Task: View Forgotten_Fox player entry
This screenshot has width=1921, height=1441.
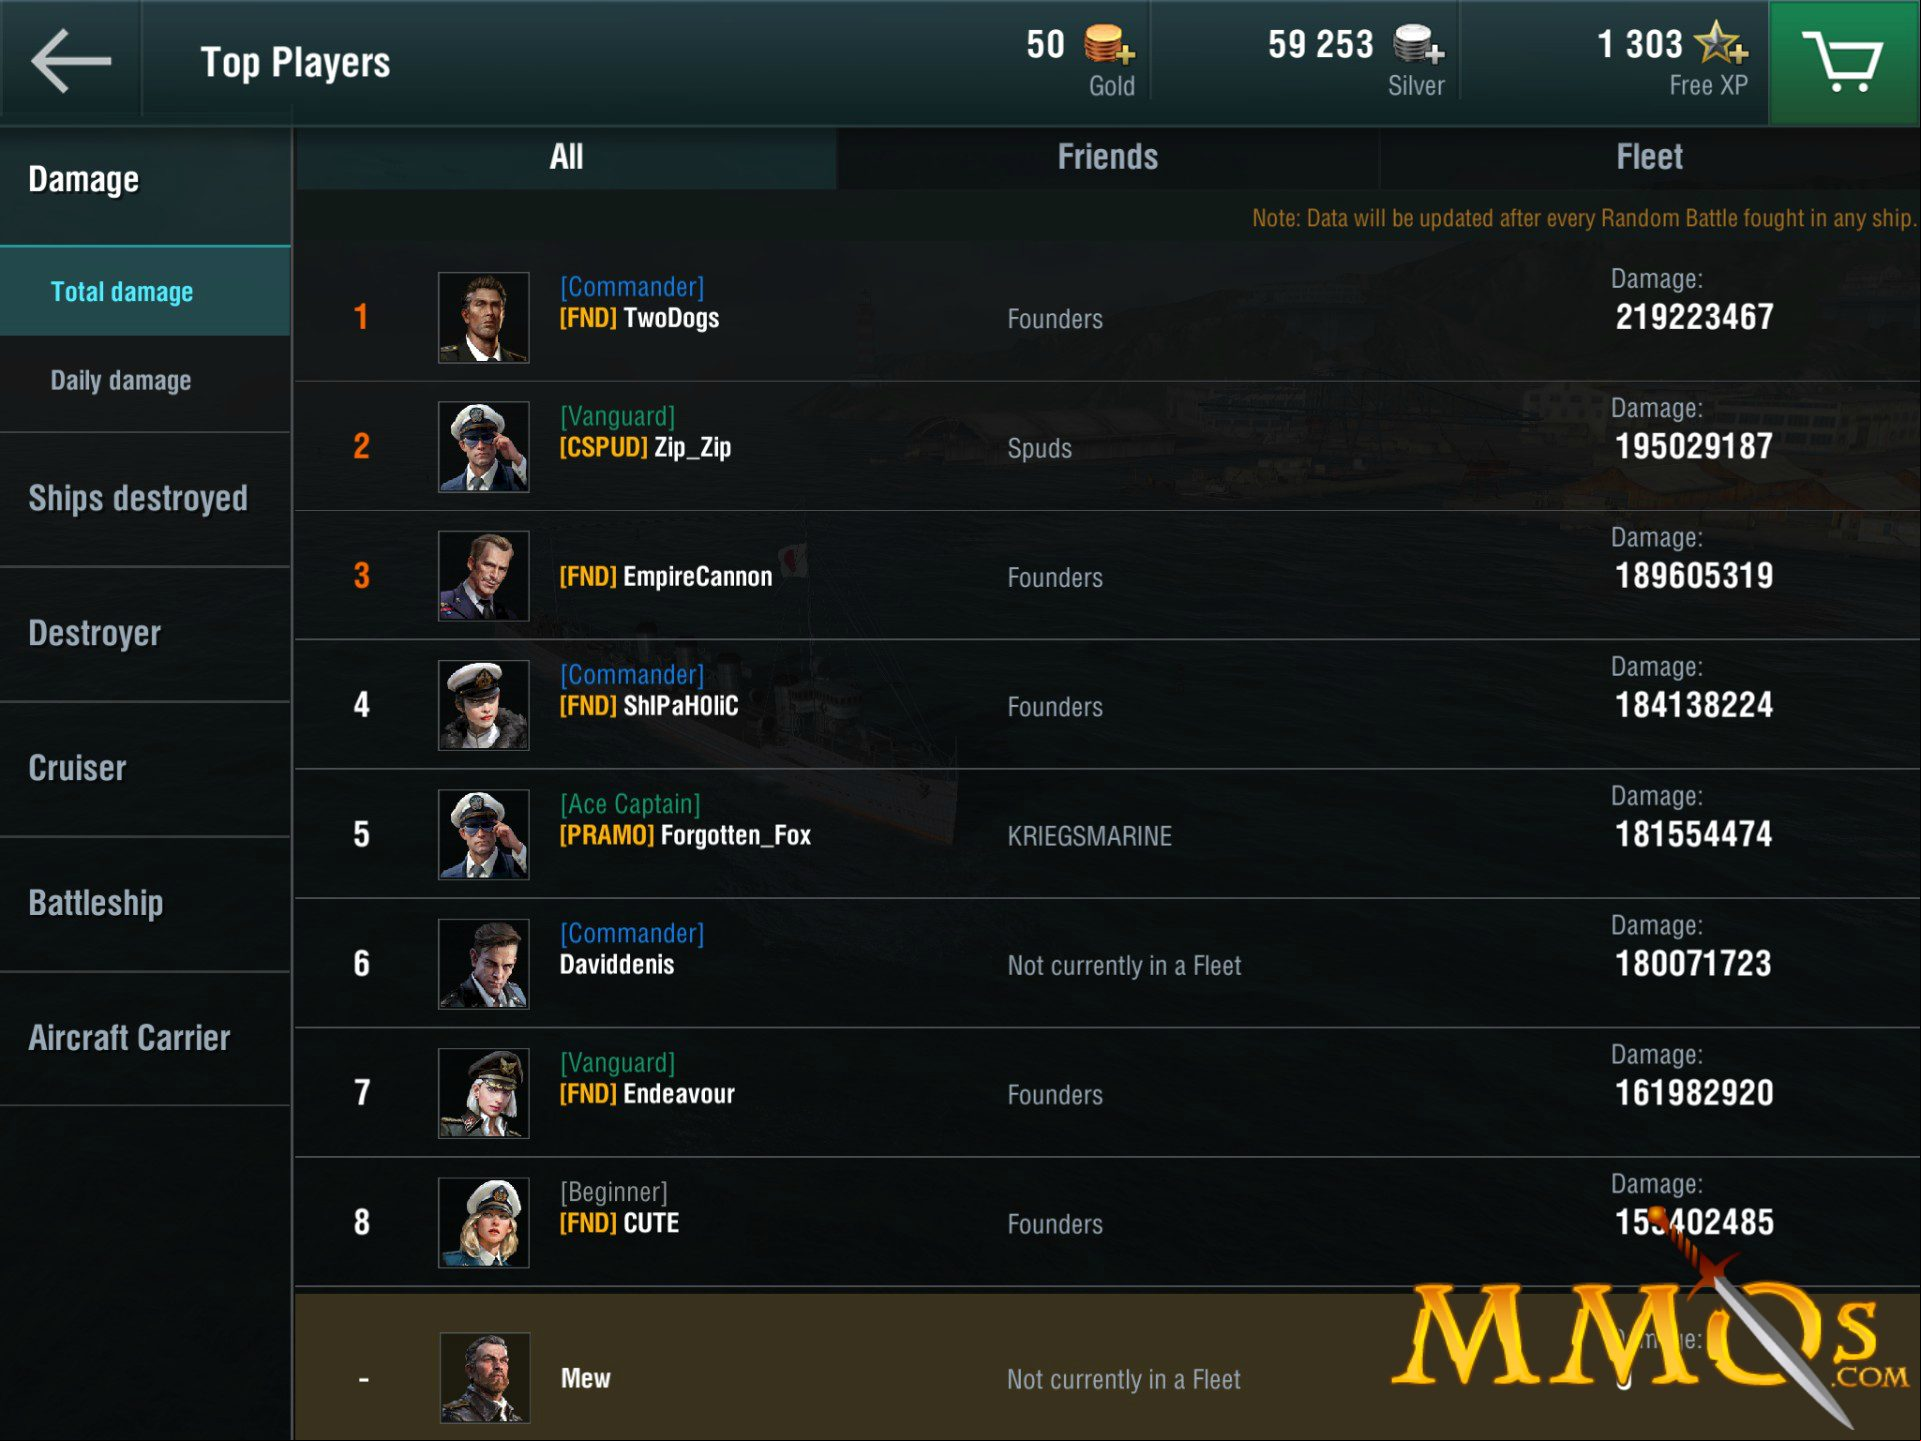Action: pyautogui.click(x=1107, y=834)
